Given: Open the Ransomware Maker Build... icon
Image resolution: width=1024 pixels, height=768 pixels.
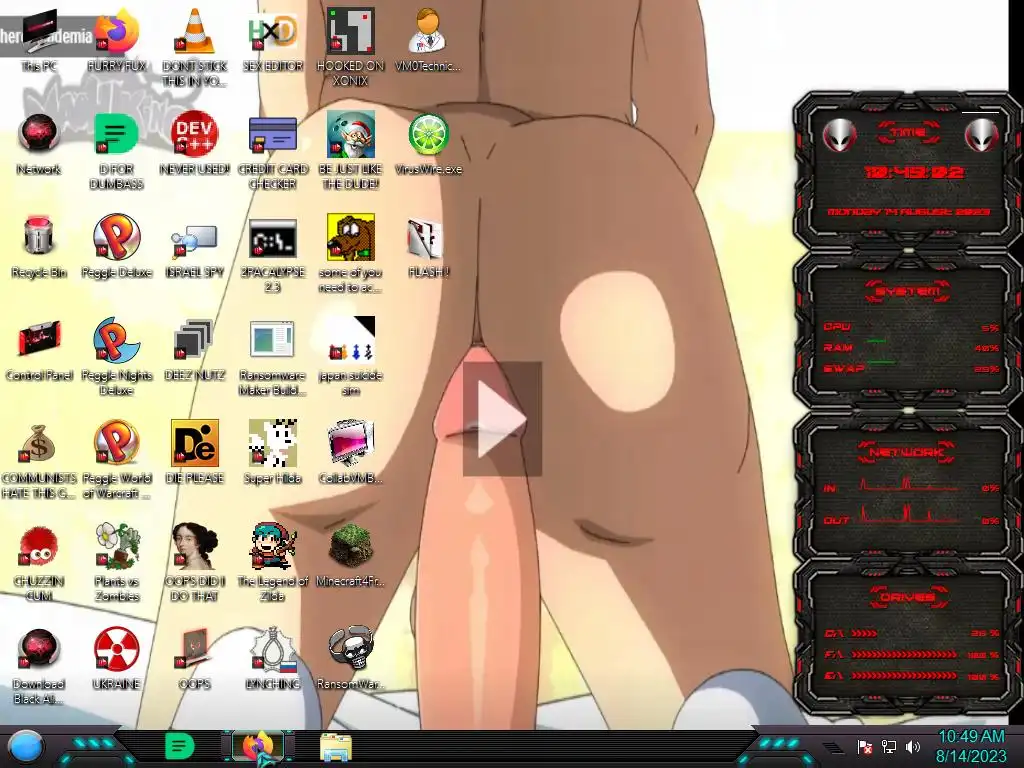Looking at the screenshot, I should point(273,358).
